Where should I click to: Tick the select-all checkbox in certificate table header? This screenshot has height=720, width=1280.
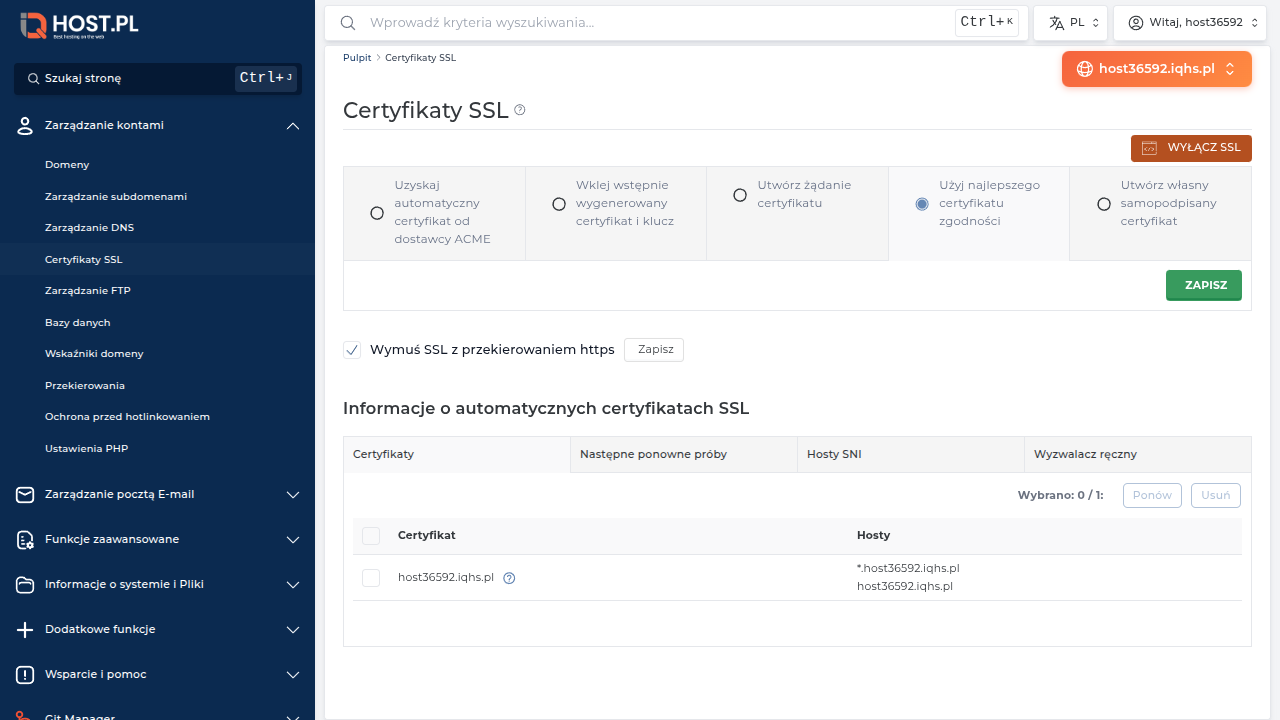[371, 536]
